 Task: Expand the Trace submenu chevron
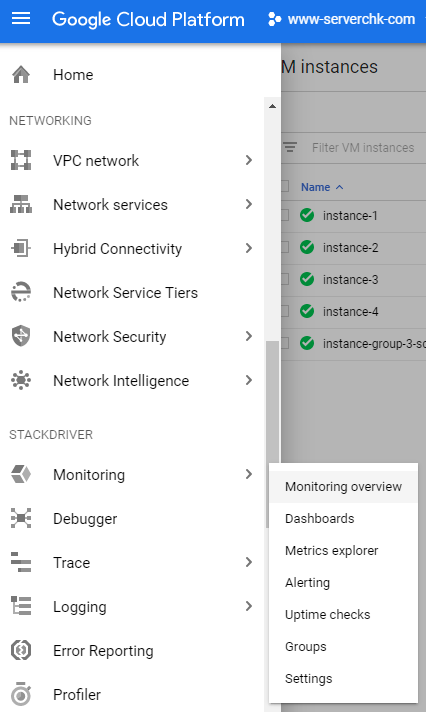click(x=248, y=562)
